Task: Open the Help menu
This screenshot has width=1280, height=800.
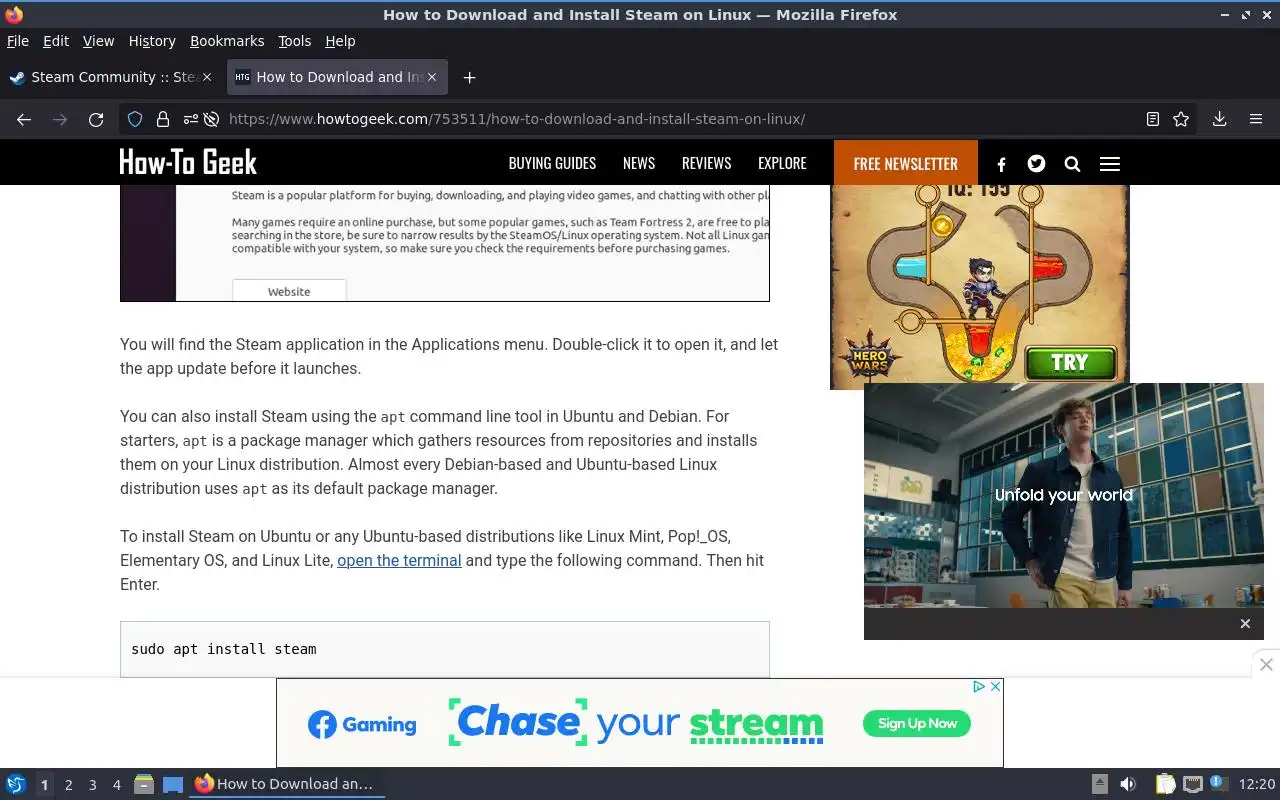Action: click(x=340, y=41)
